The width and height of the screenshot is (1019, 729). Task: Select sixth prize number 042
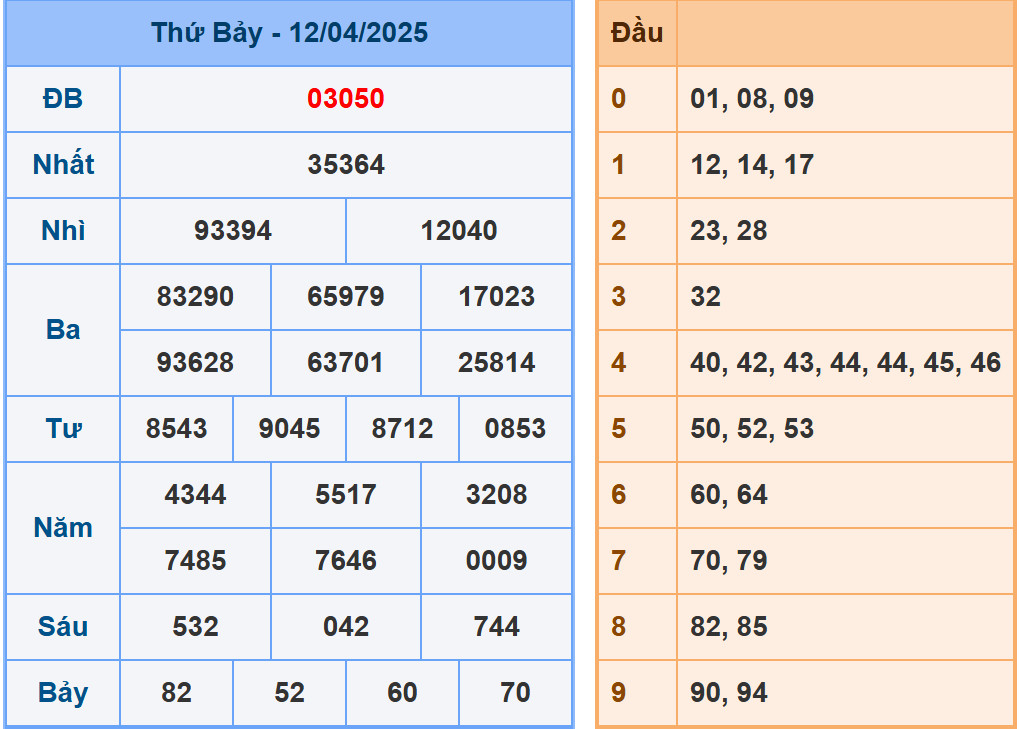[x=346, y=627]
